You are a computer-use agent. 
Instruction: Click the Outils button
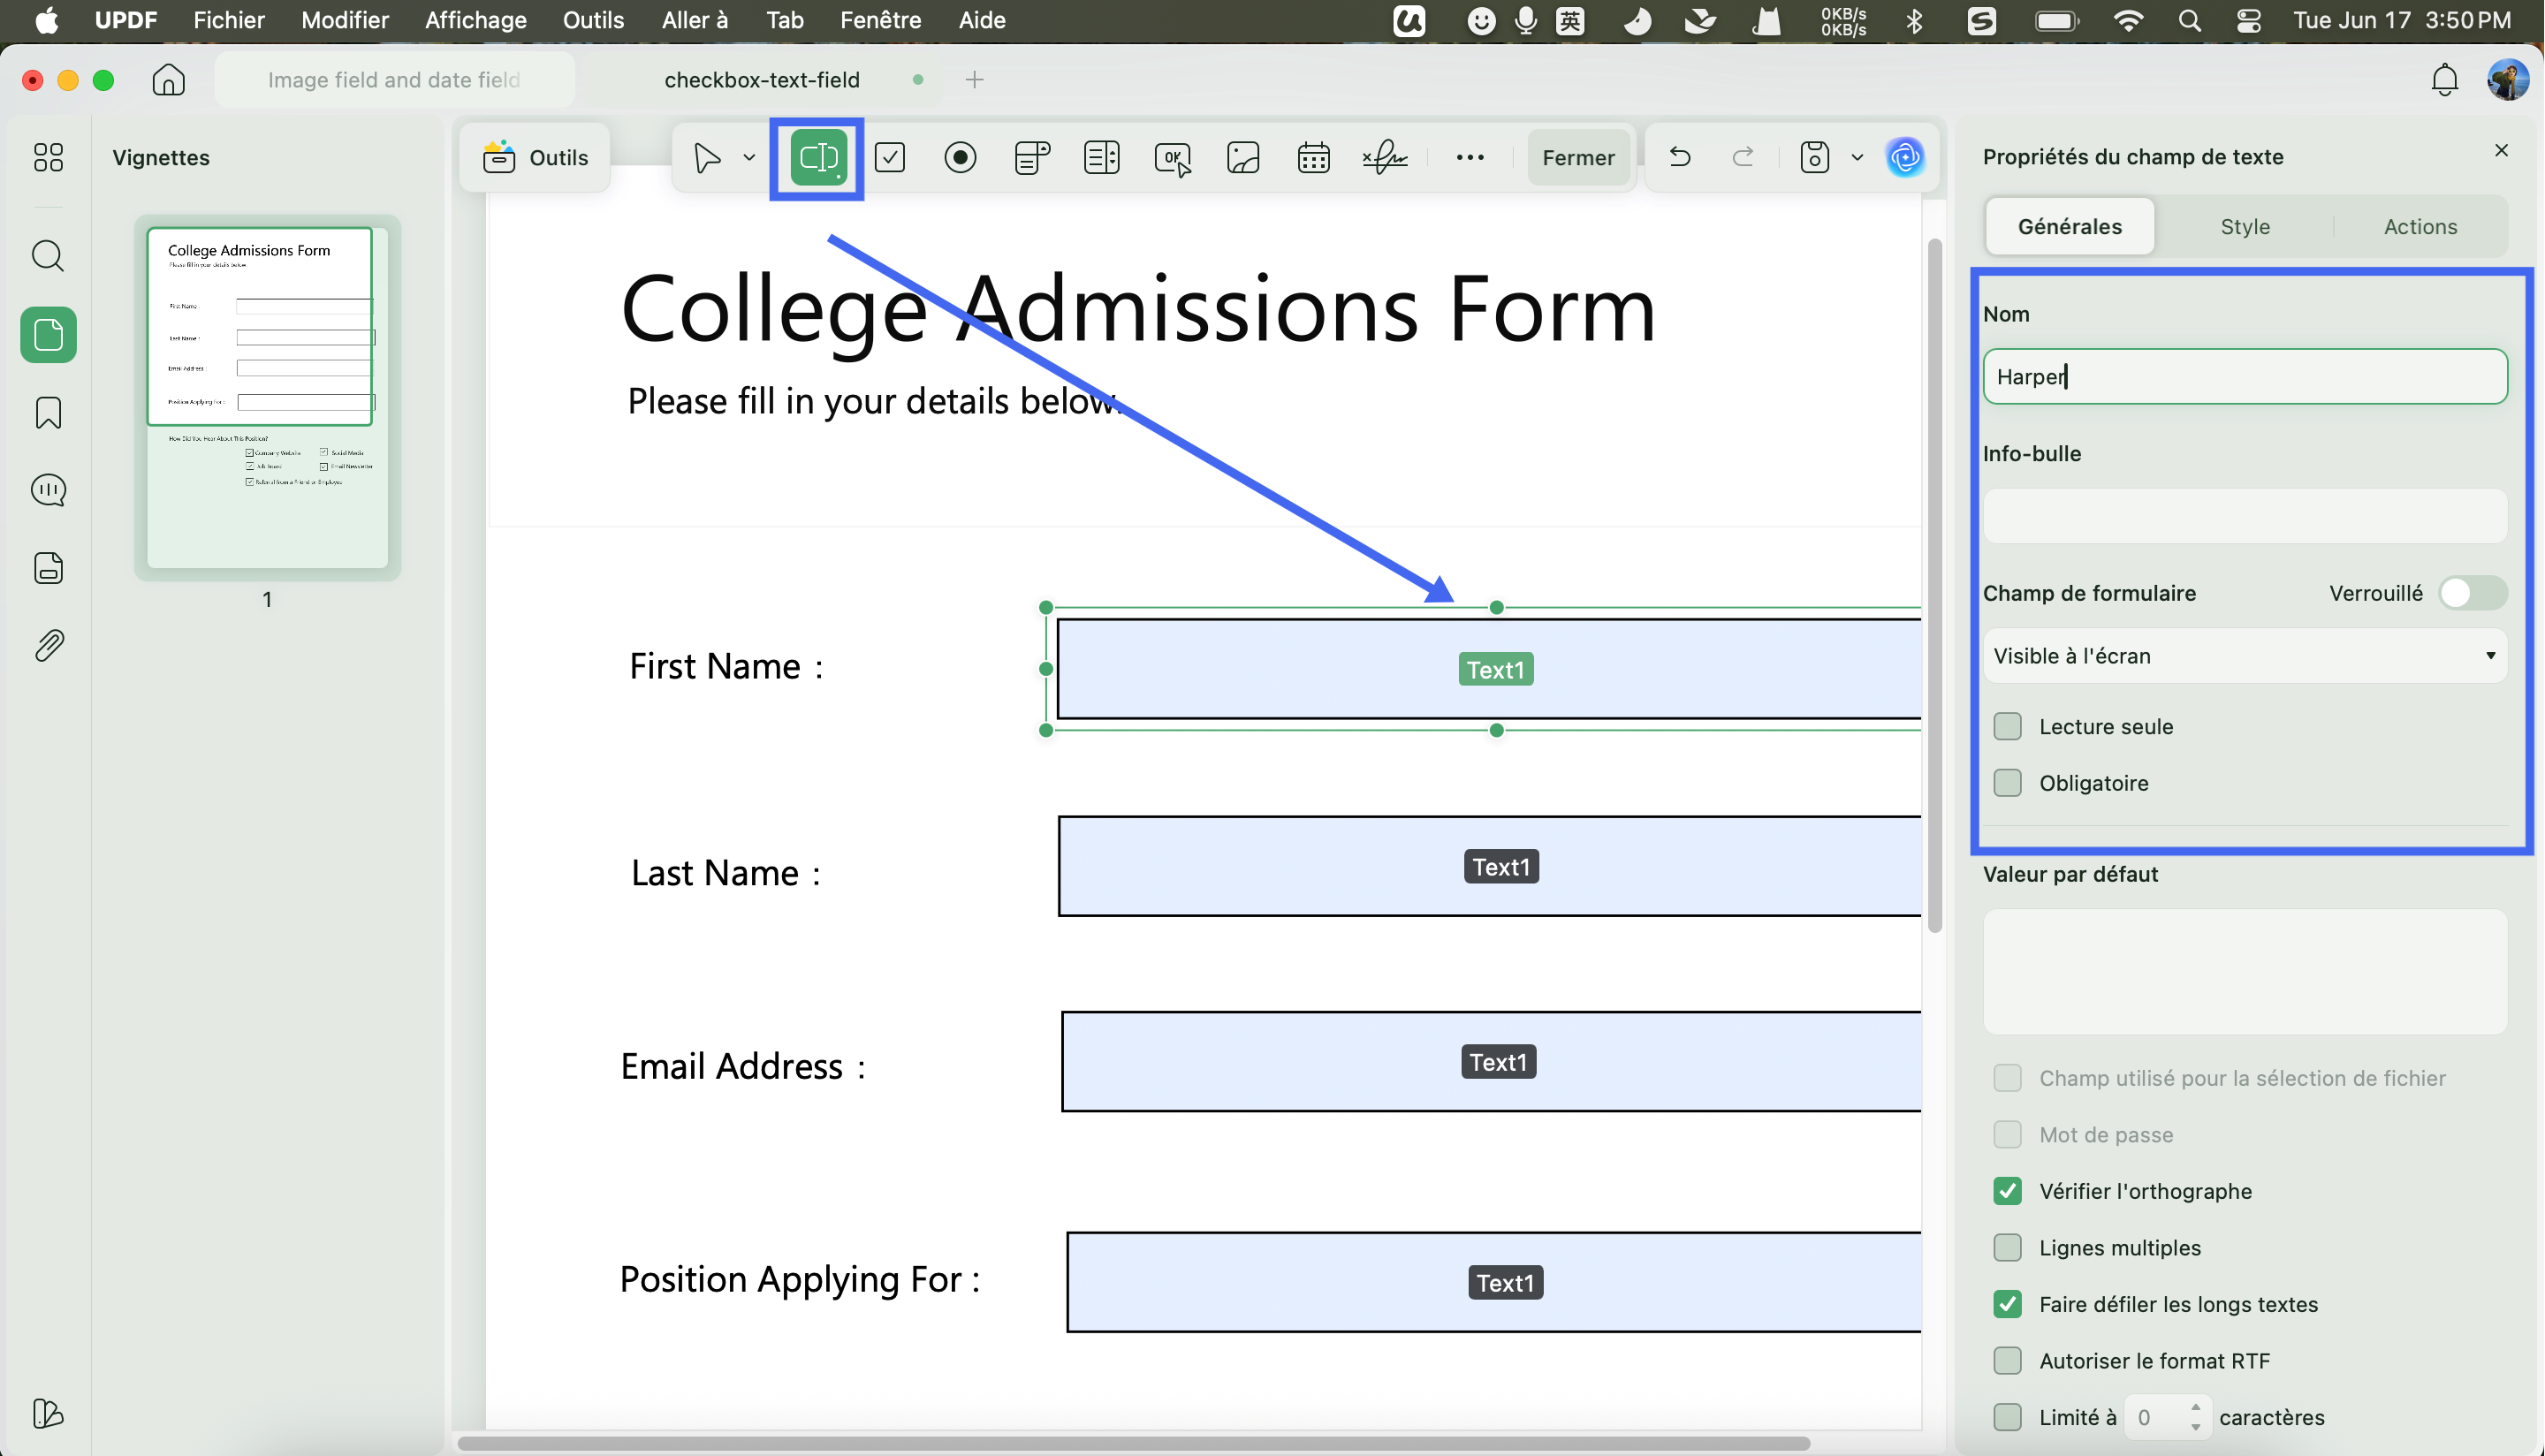tap(536, 157)
